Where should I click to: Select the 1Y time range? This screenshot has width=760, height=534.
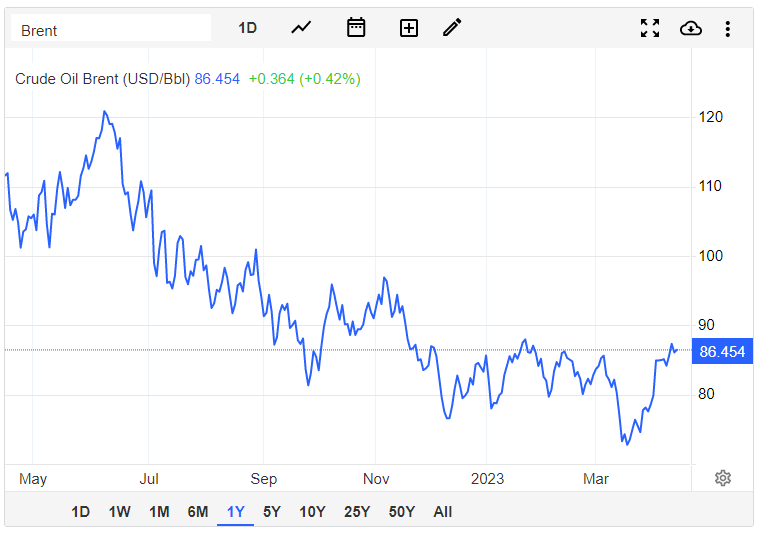236,512
